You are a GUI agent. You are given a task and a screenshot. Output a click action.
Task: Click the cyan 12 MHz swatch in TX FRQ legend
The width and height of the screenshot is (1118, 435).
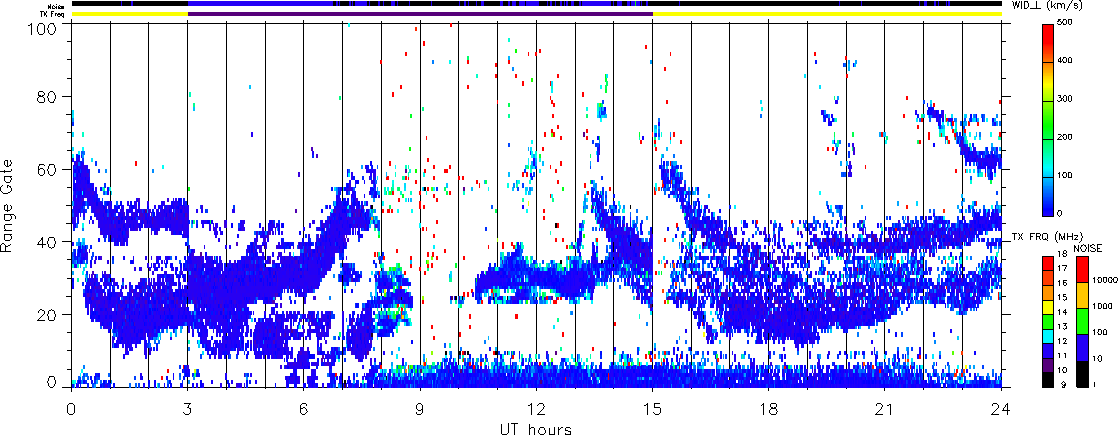(x=1047, y=335)
